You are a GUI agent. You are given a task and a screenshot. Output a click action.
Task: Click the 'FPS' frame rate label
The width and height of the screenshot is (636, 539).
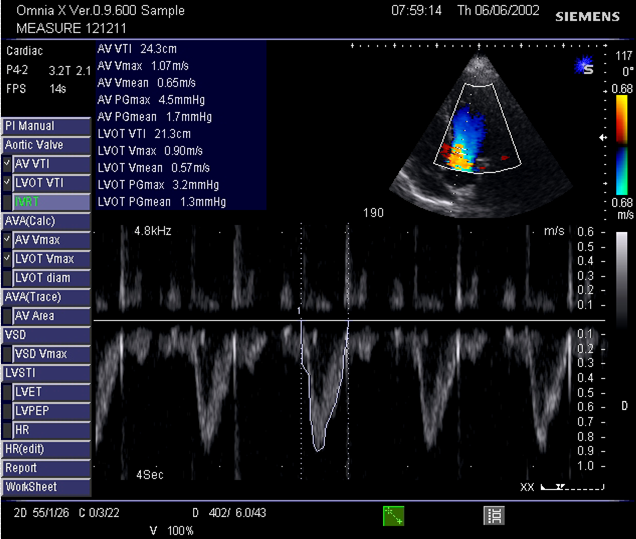(16, 89)
